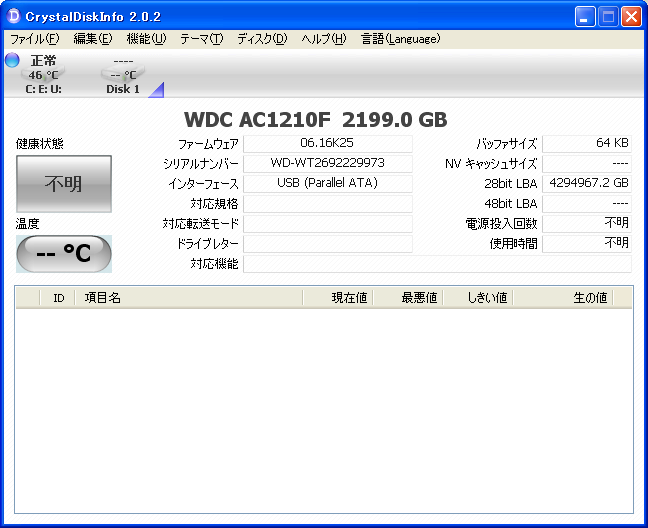Select the Disk 1 drive icon

(x=123, y=75)
